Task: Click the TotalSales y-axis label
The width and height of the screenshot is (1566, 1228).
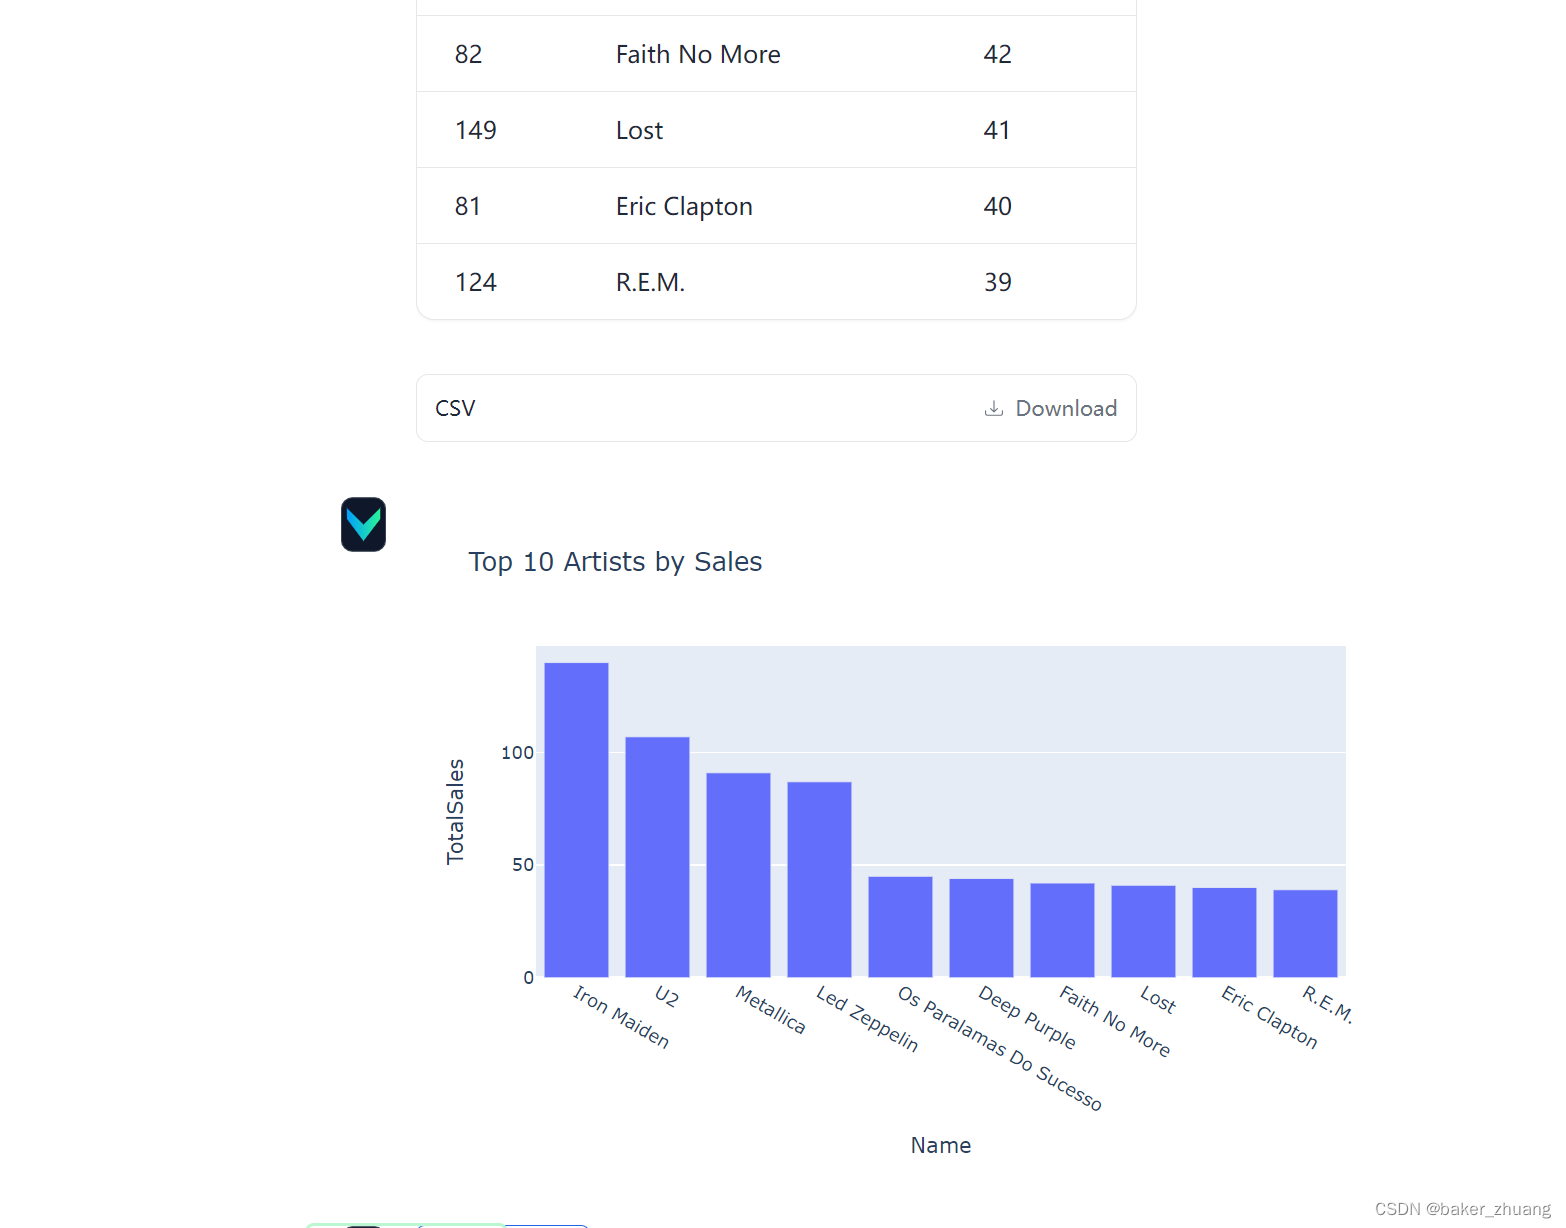Action: pos(455,811)
